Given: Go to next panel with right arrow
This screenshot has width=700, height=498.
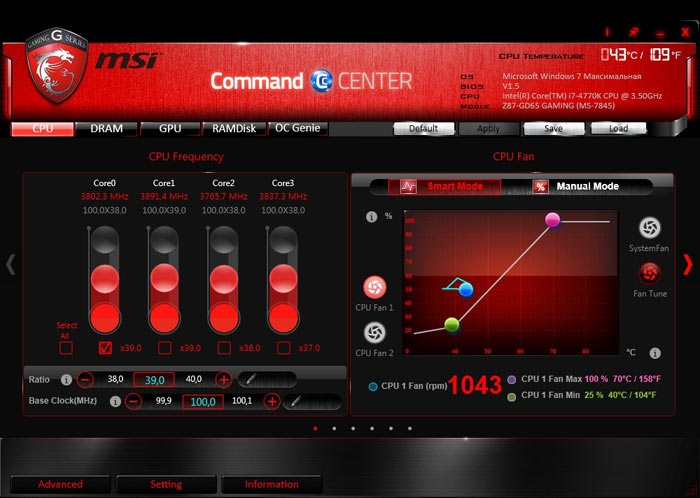Looking at the screenshot, I should (x=688, y=264).
